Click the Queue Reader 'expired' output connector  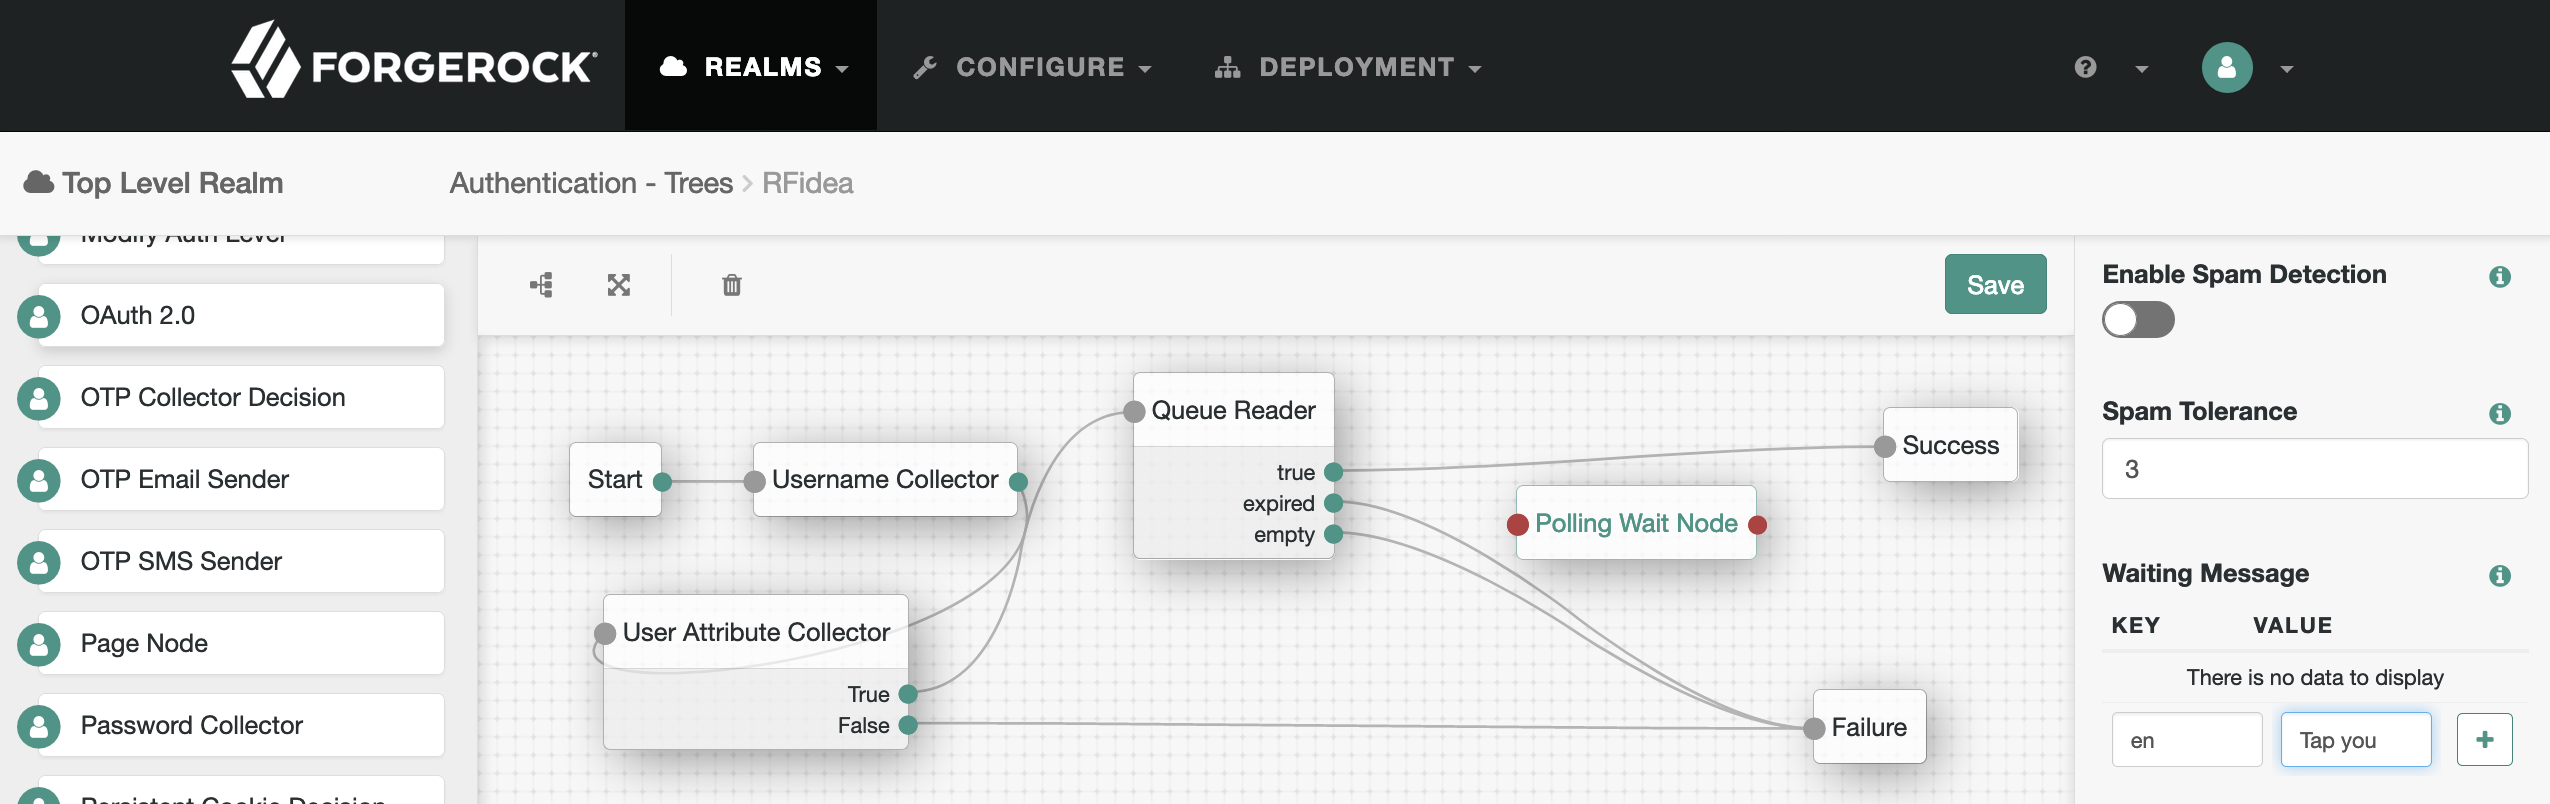[x=1333, y=503]
